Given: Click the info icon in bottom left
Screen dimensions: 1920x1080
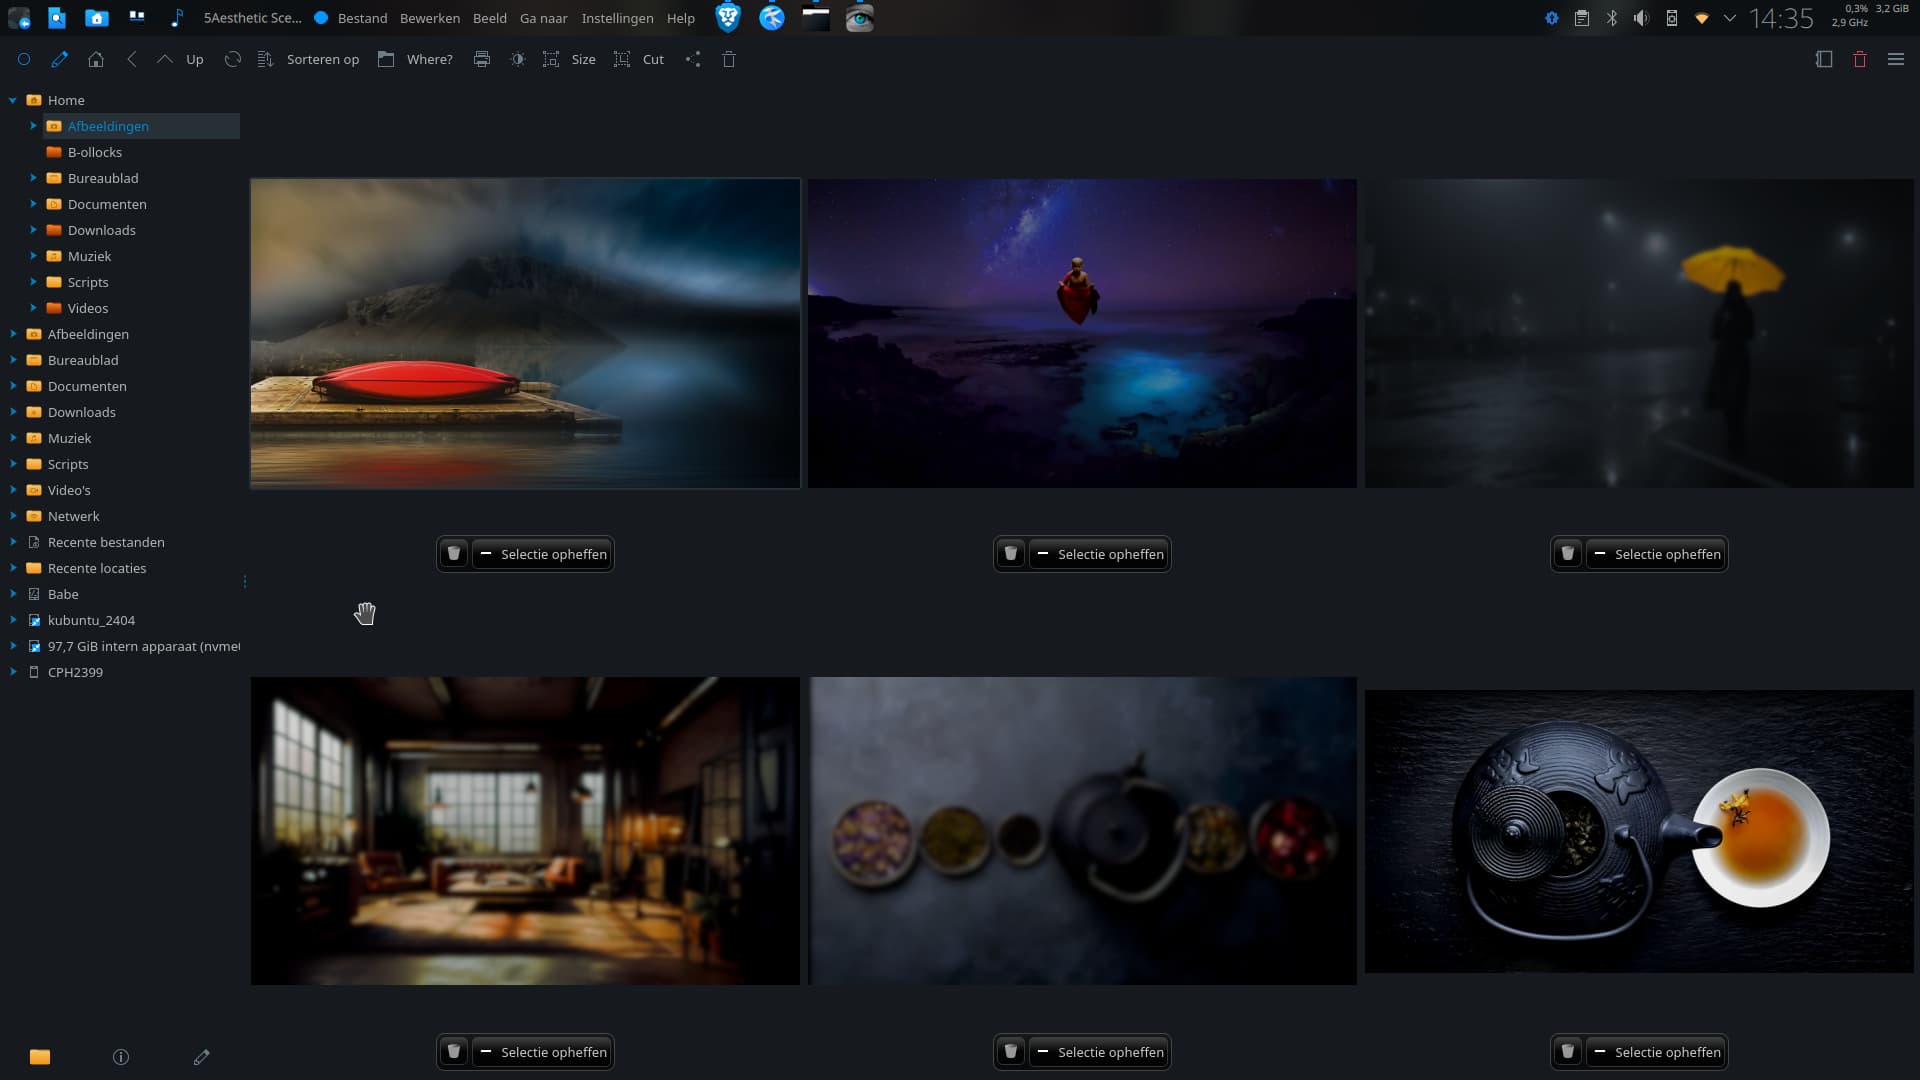Looking at the screenshot, I should 121,1057.
